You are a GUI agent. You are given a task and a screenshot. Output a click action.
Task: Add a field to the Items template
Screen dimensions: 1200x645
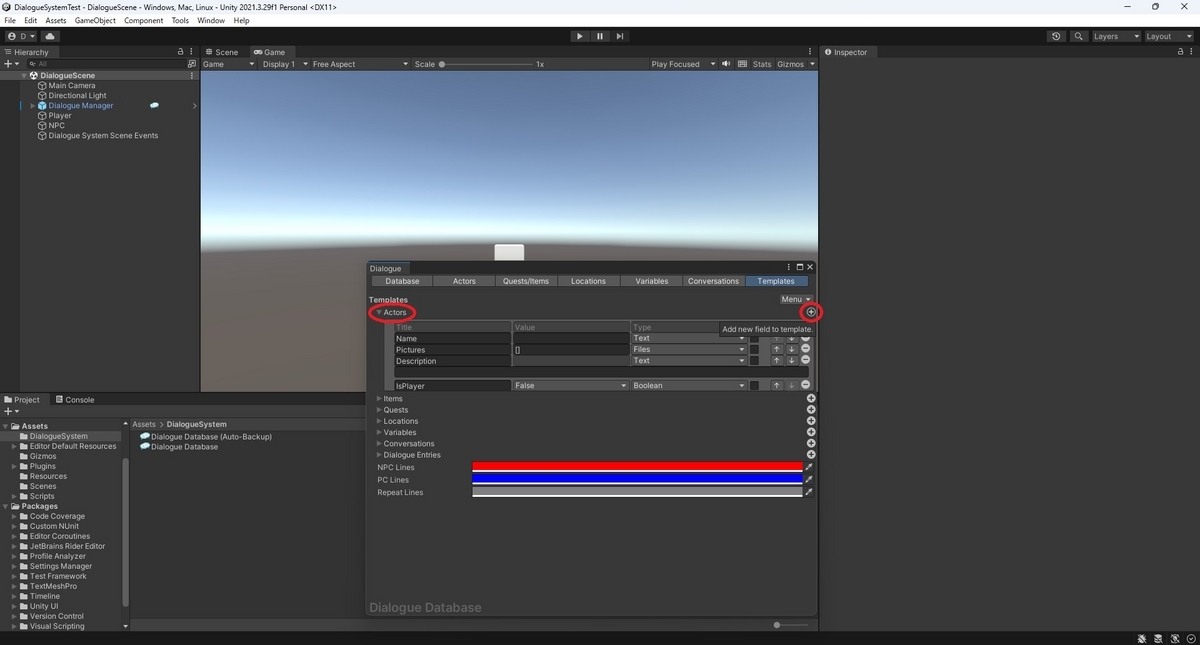811,398
